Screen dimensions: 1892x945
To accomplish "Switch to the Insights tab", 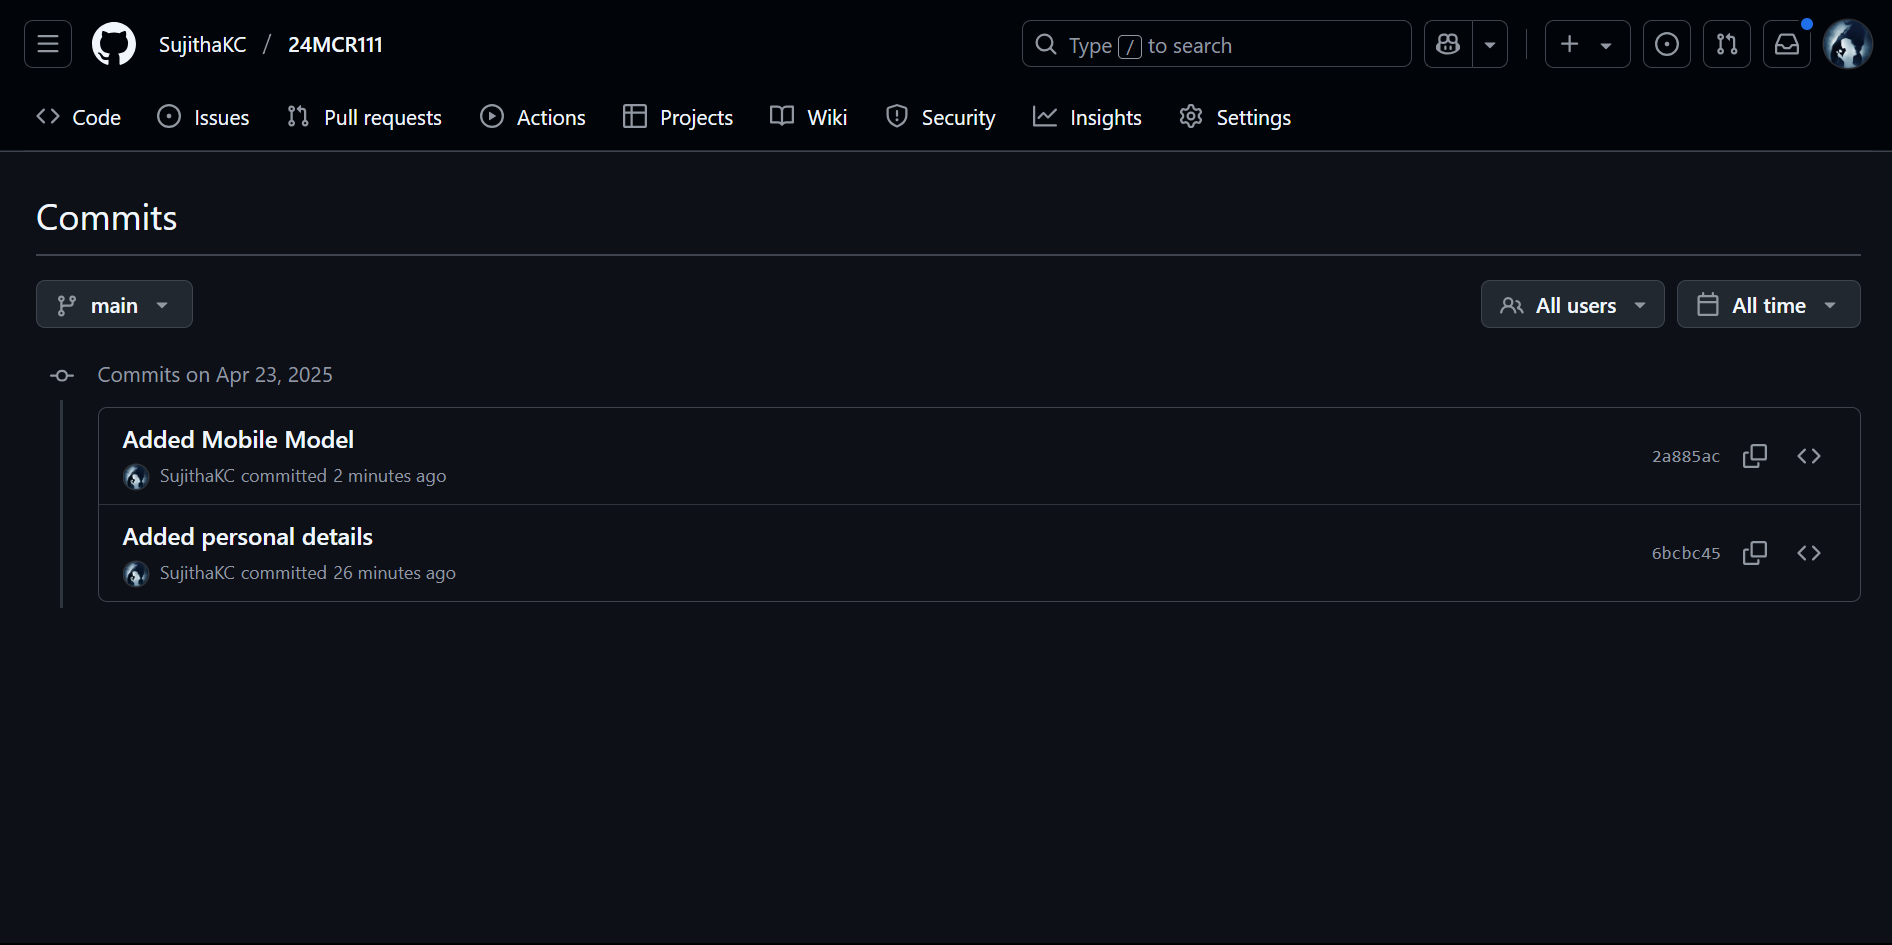I will tap(1087, 117).
